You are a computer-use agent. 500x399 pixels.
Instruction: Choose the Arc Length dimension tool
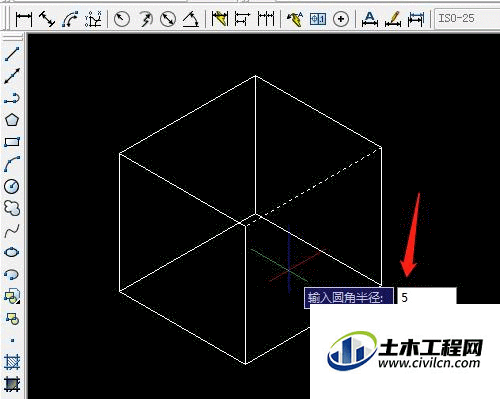pyautogui.click(x=70, y=19)
